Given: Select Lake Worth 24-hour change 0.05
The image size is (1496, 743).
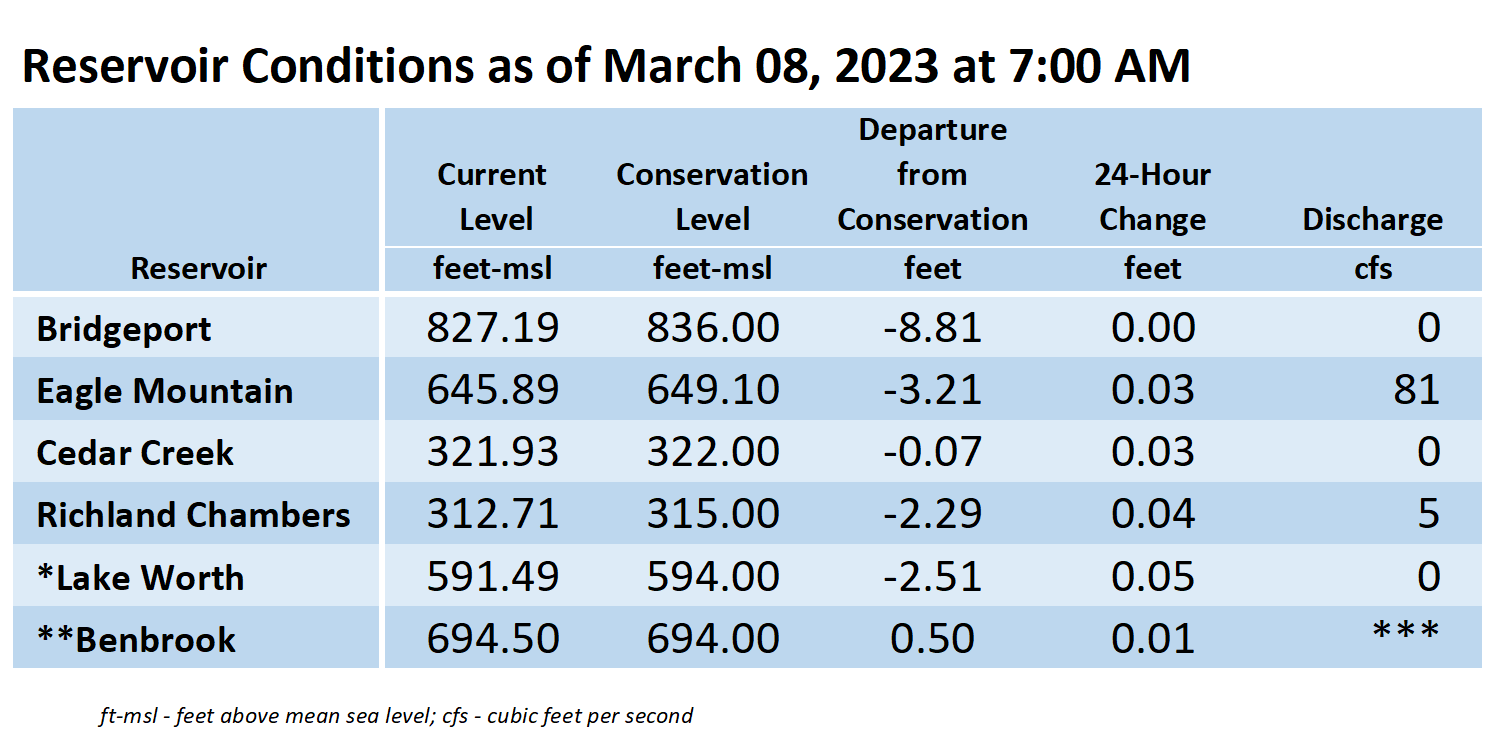Looking at the screenshot, I should point(1153,577).
